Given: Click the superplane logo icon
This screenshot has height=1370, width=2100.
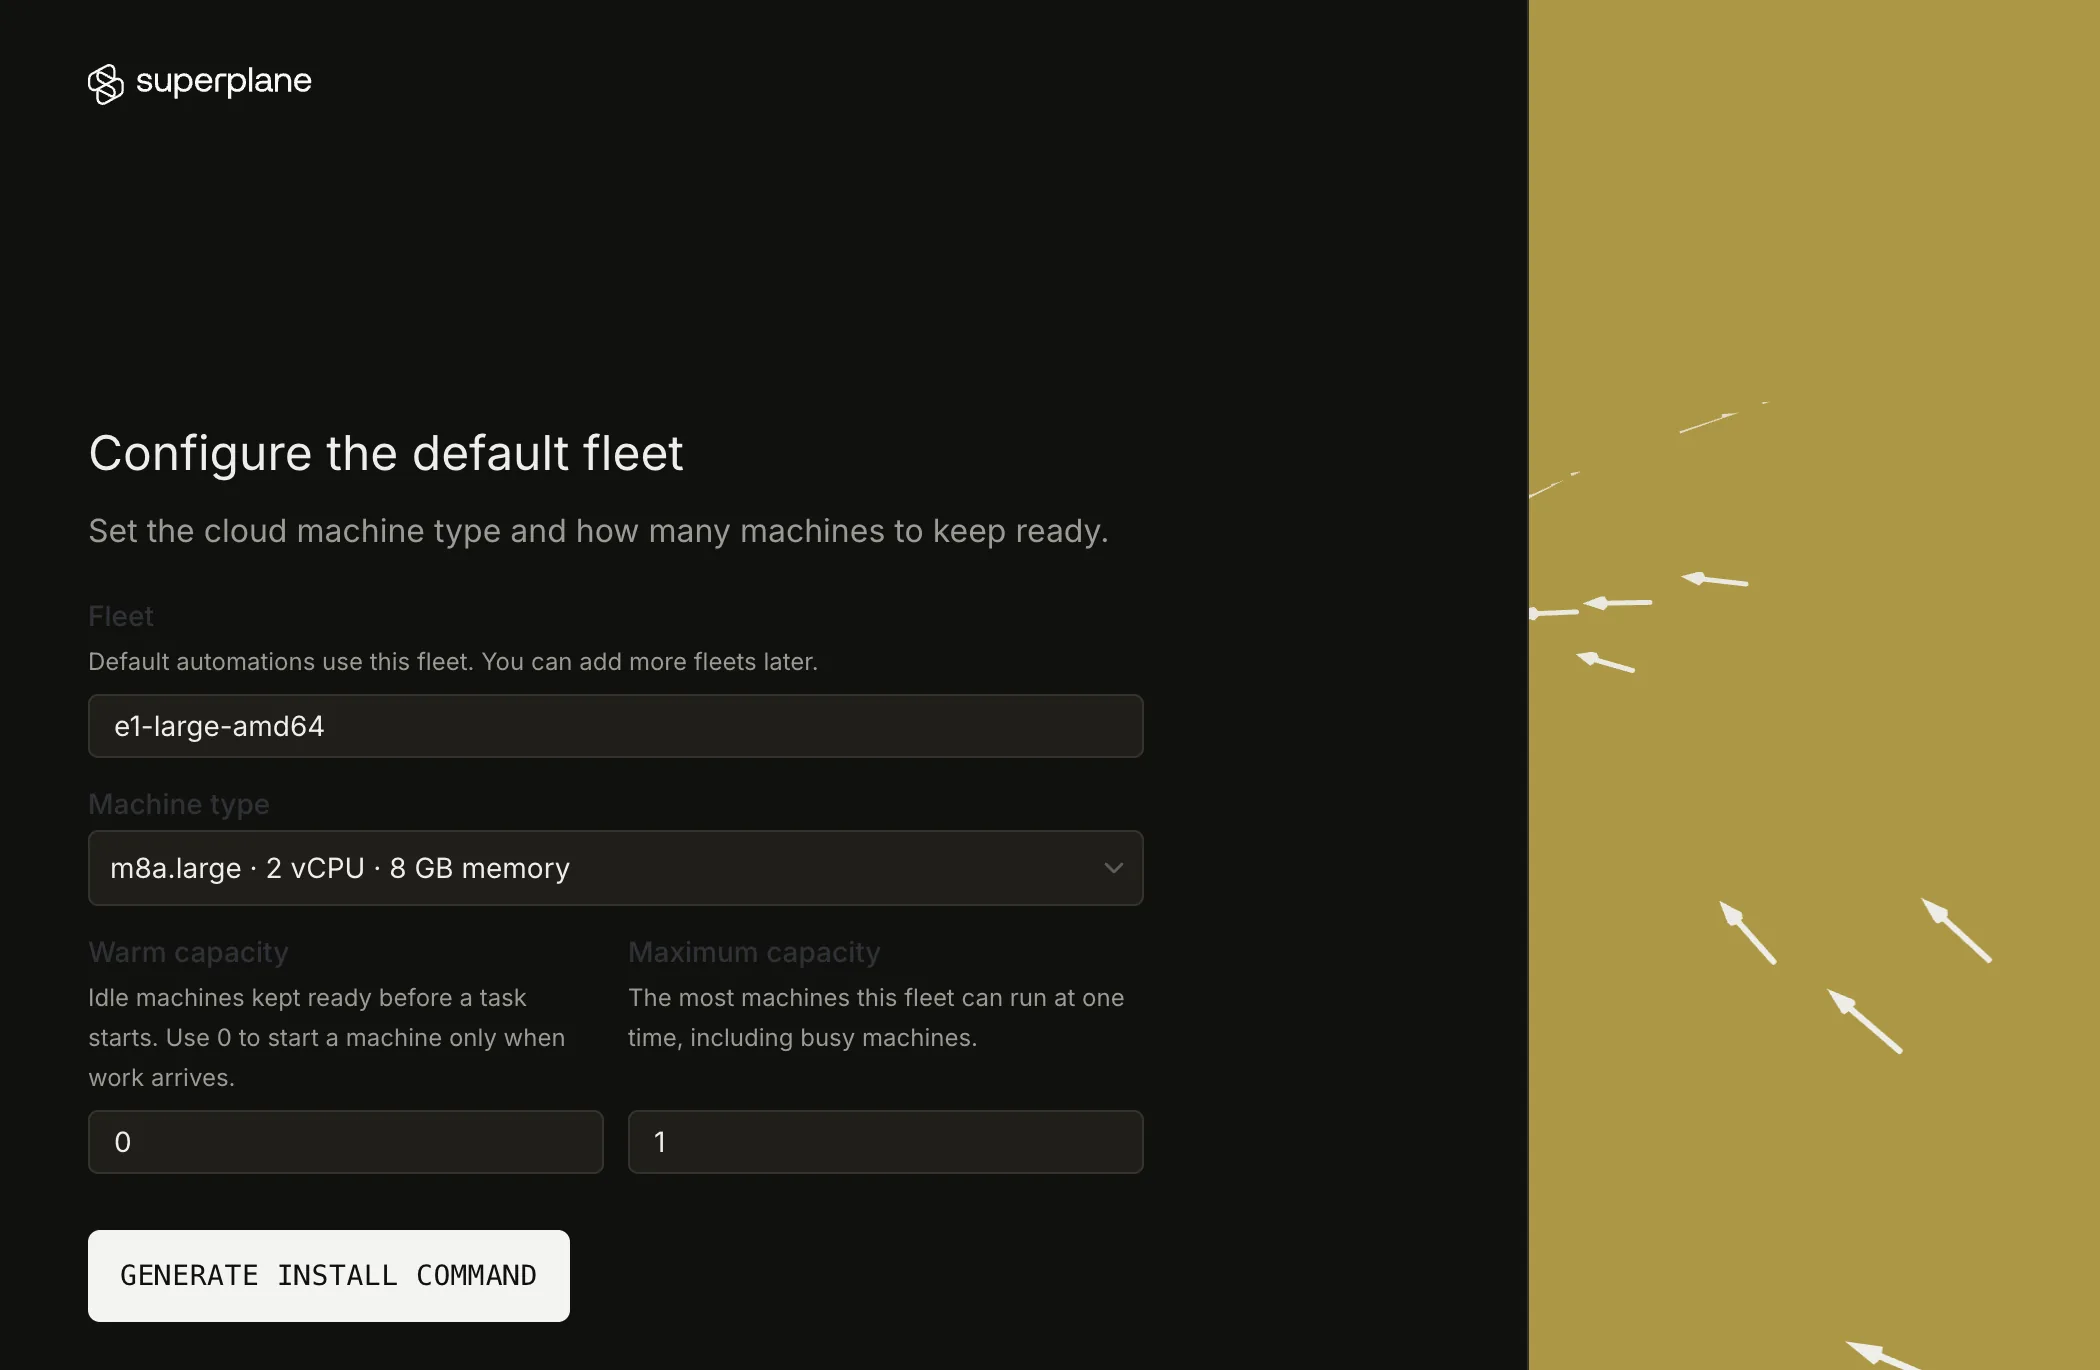Looking at the screenshot, I should pos(106,84).
